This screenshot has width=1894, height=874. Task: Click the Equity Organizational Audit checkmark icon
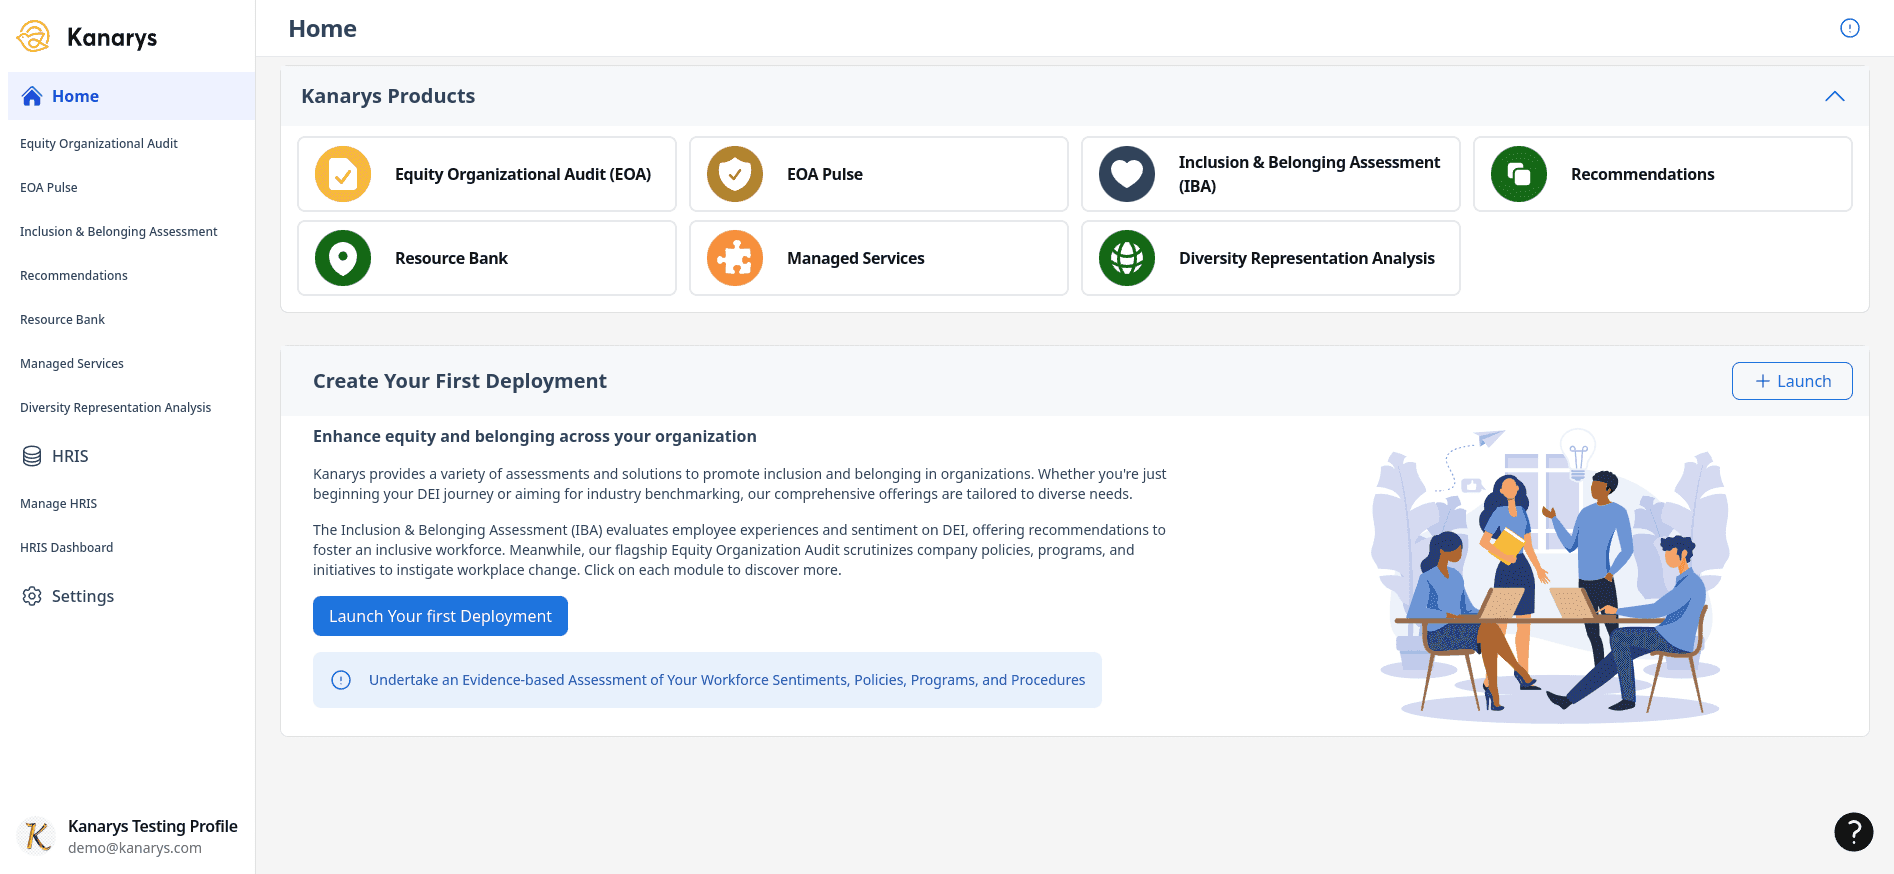(x=343, y=174)
